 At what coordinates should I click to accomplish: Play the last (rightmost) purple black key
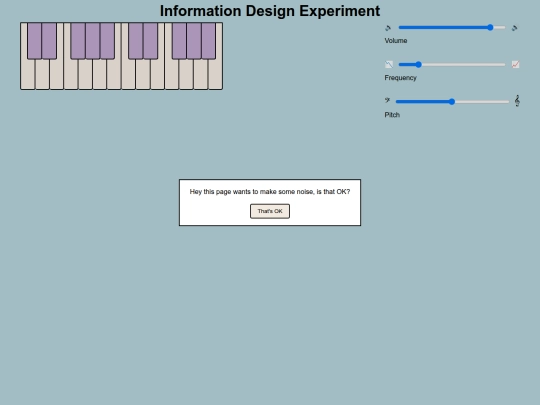209,41
